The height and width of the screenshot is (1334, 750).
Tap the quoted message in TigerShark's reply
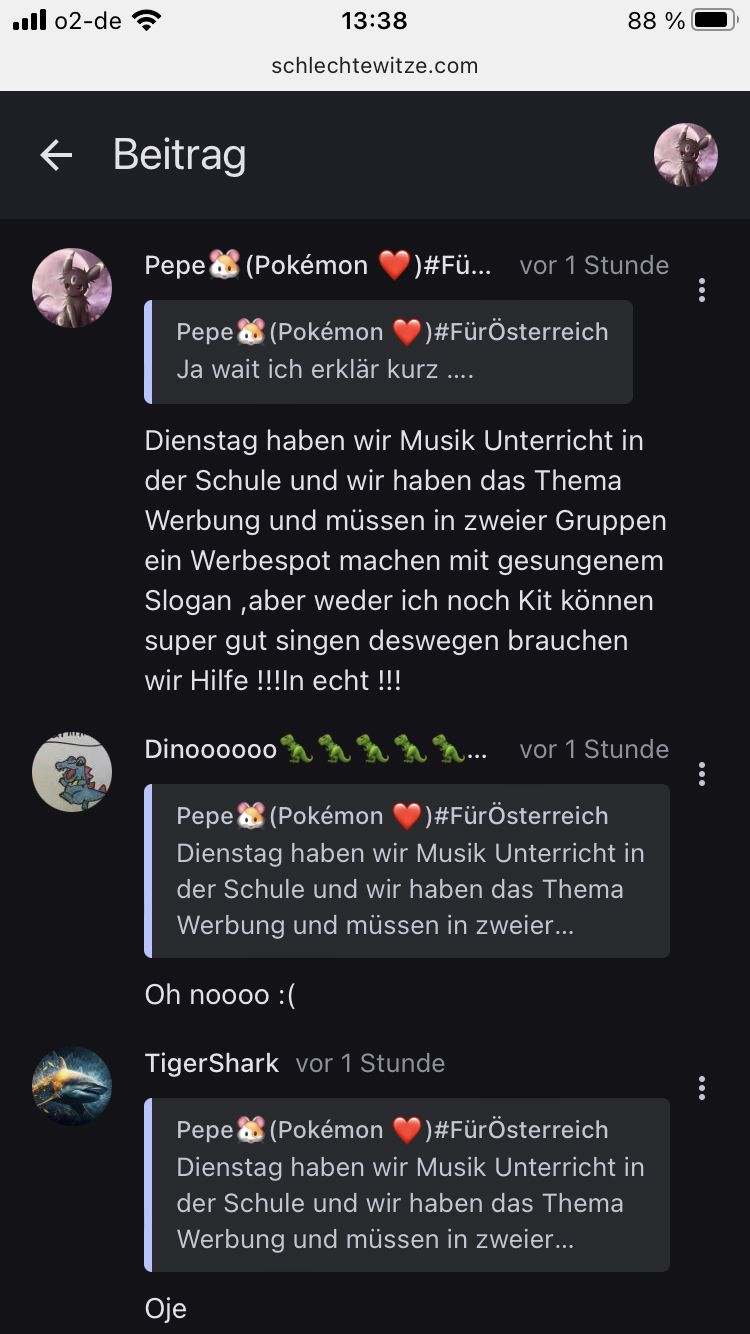point(408,1184)
